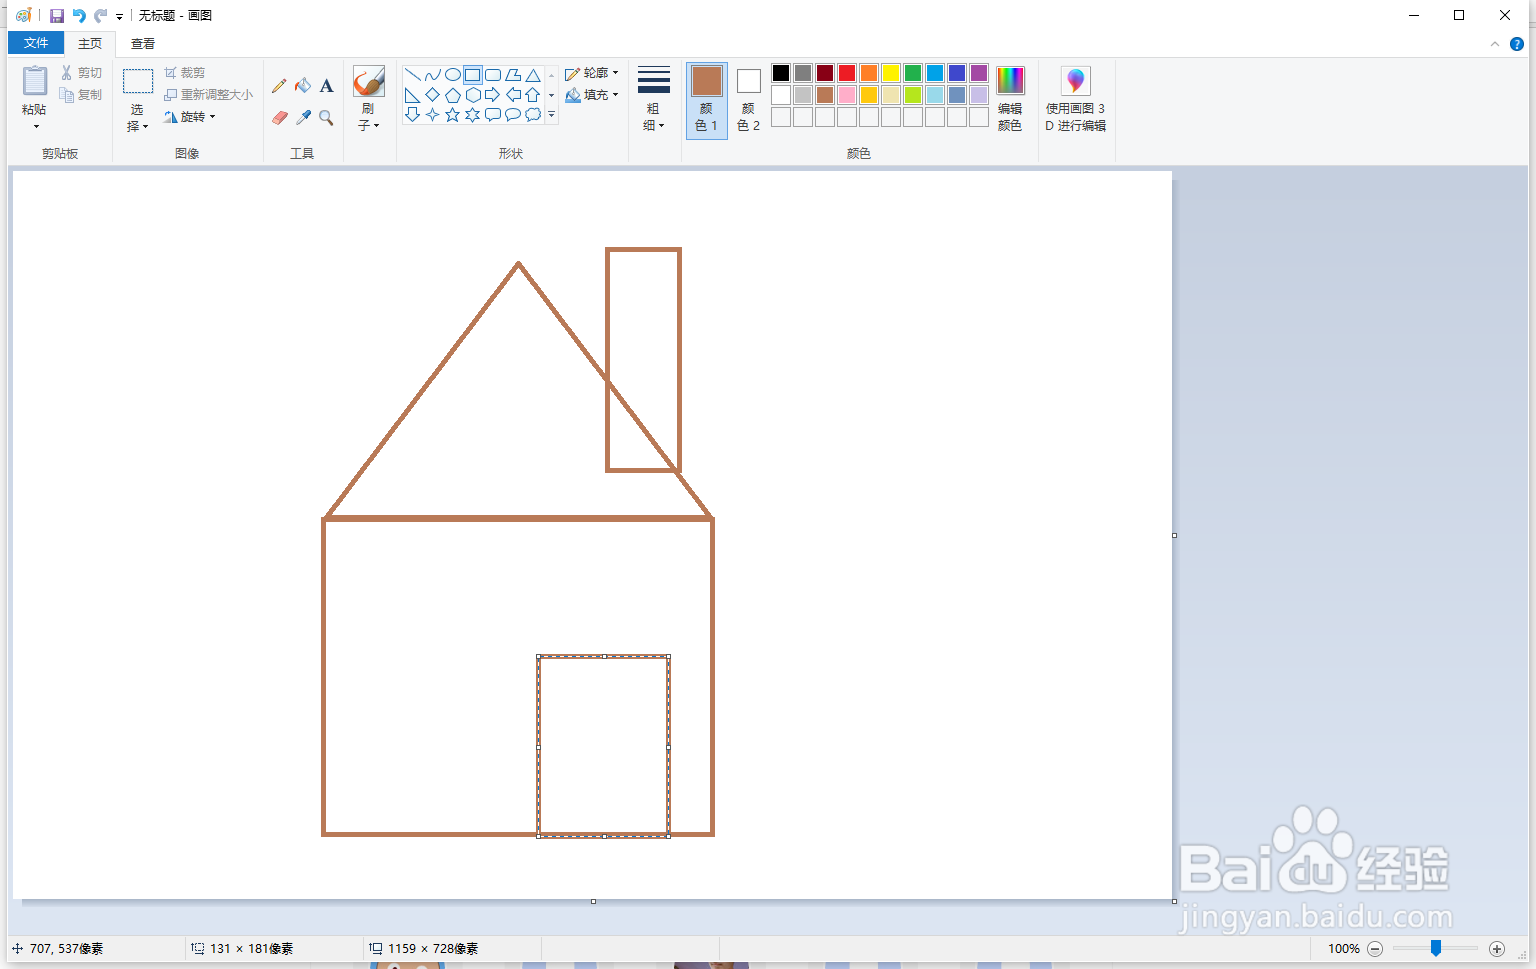Pick the purple color swatch

979,73
